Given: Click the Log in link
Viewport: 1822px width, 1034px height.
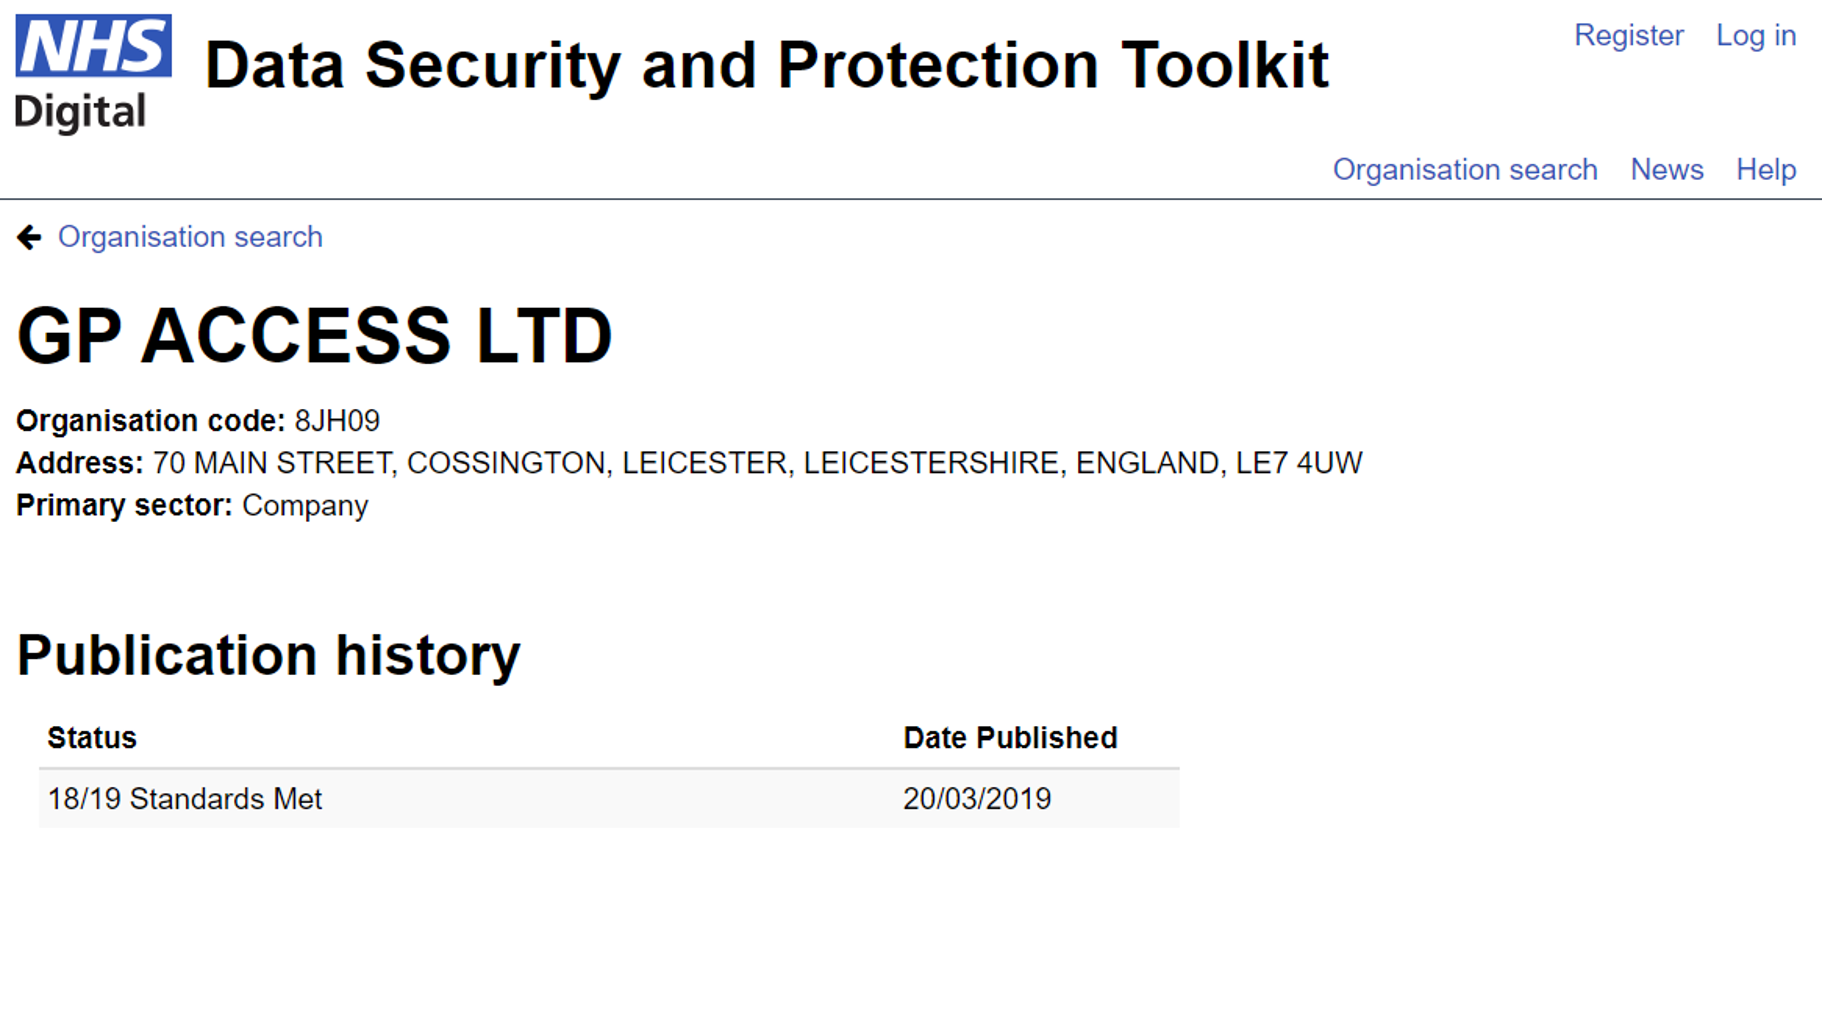Looking at the screenshot, I should click(1755, 36).
